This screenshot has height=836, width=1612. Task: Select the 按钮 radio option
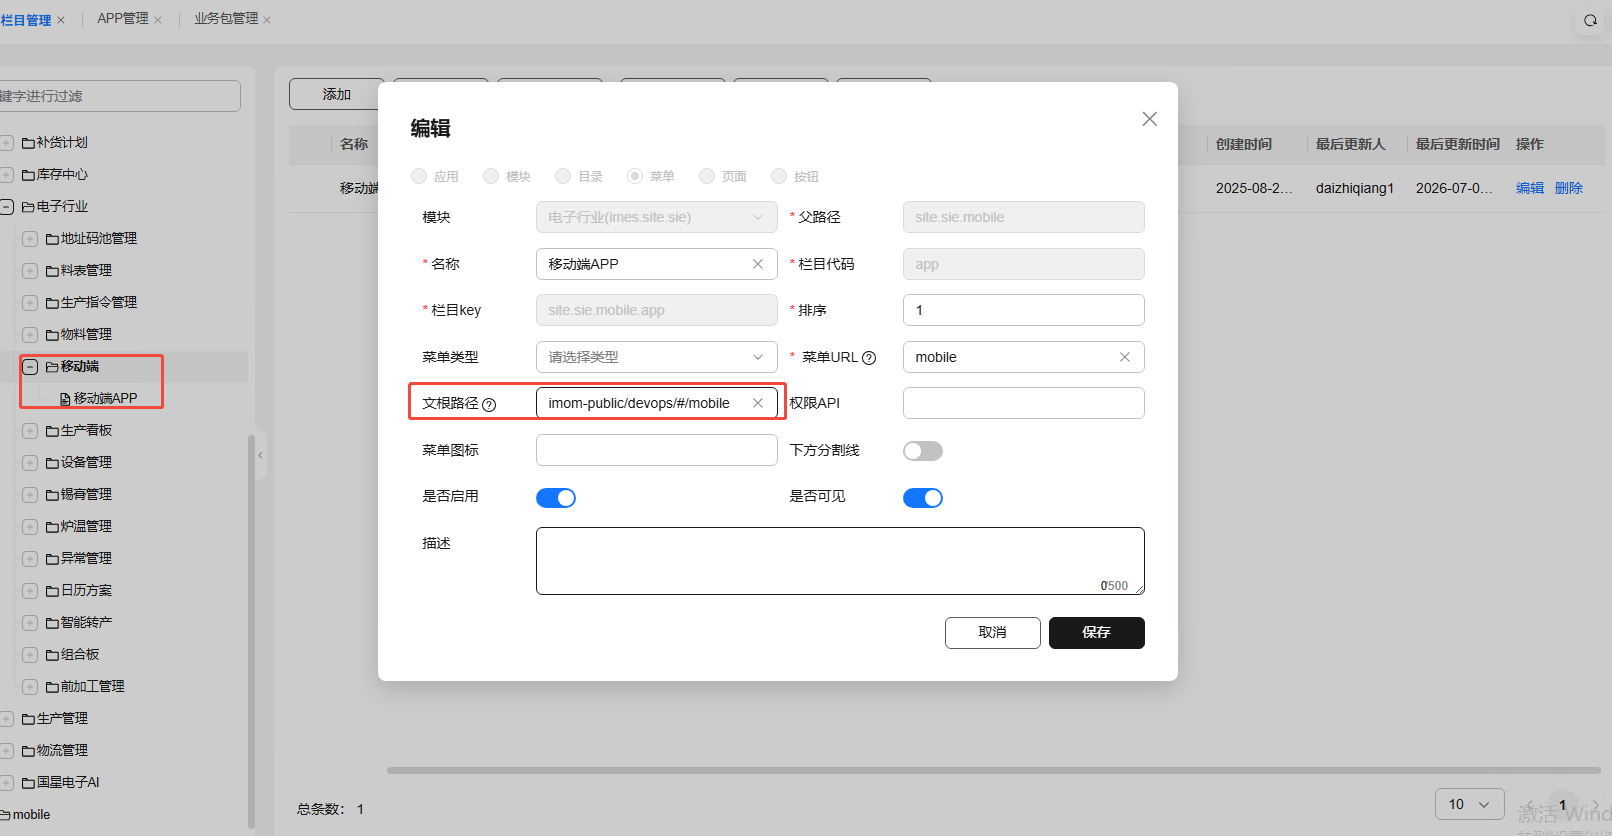[779, 176]
